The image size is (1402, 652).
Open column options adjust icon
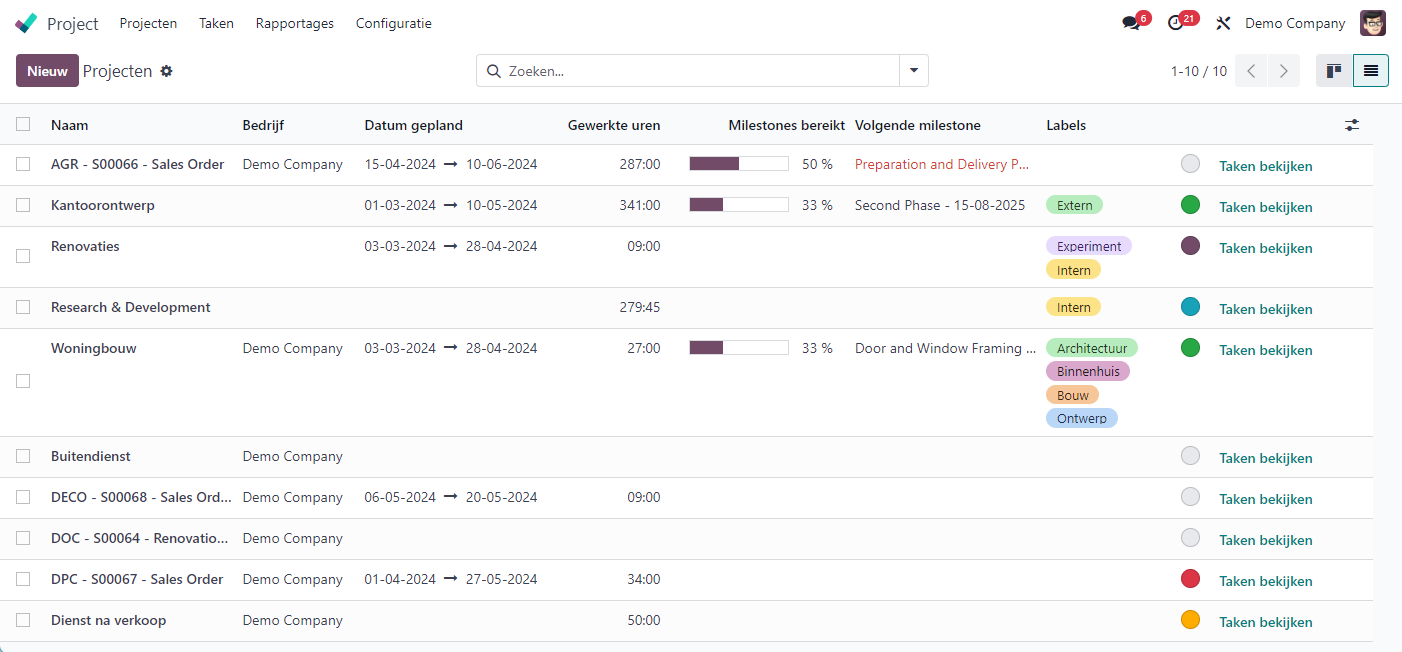1352,125
